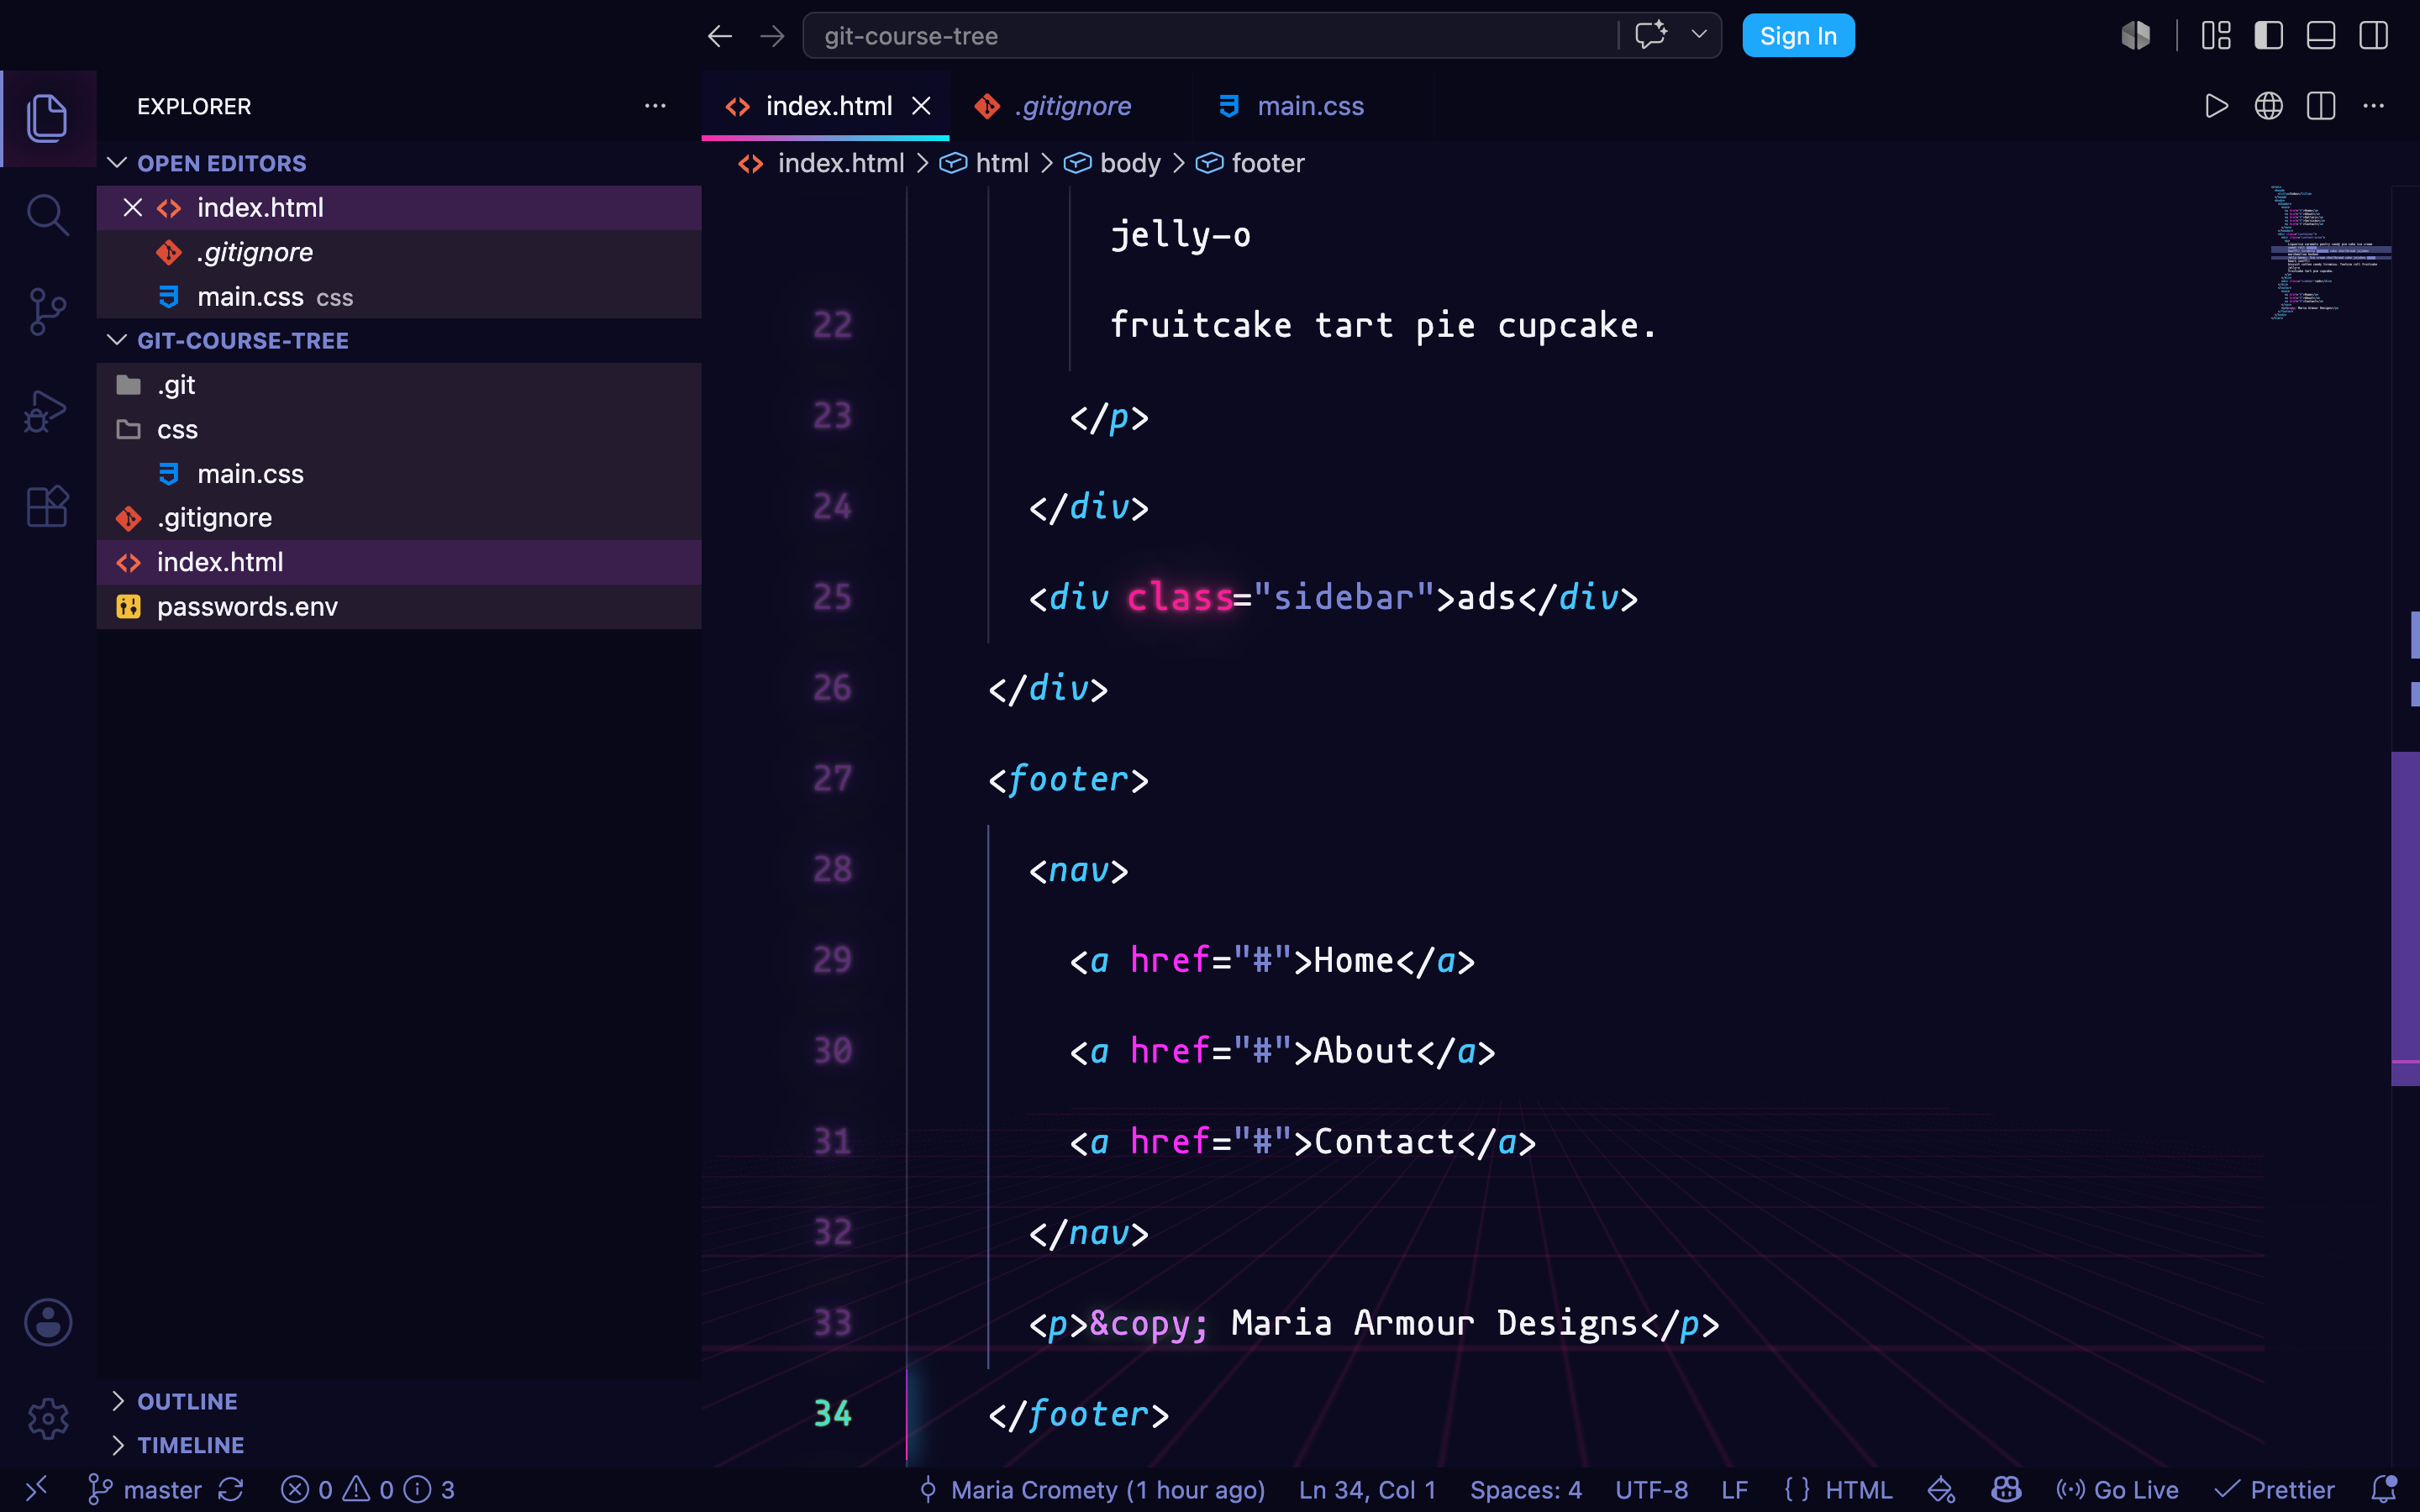Image resolution: width=2420 pixels, height=1512 pixels.
Task: Split the editor to the right
Action: pos(2321,106)
